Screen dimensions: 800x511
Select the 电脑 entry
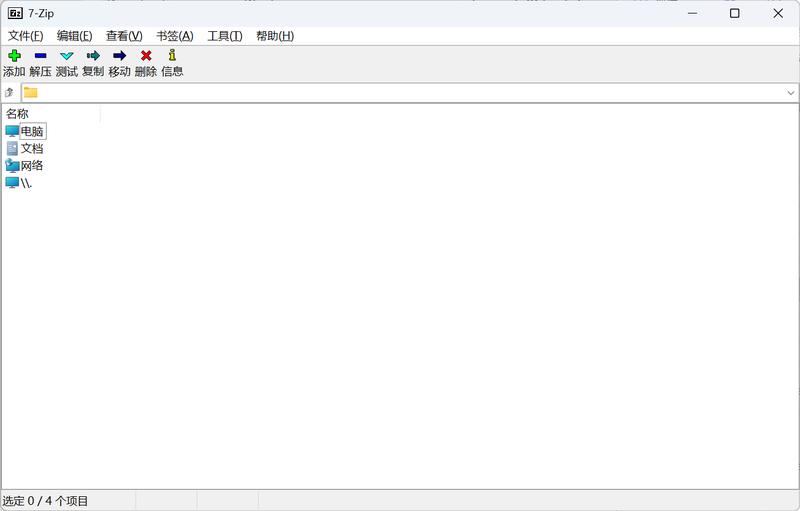32,132
